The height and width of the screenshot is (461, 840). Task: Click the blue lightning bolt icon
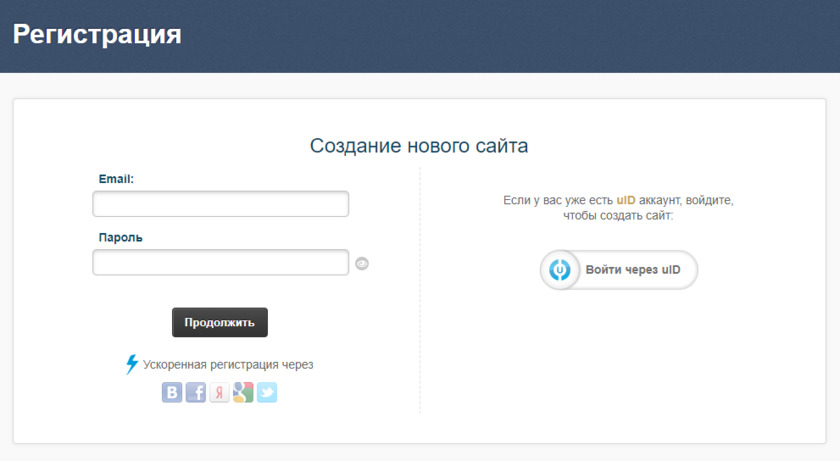pos(131,364)
